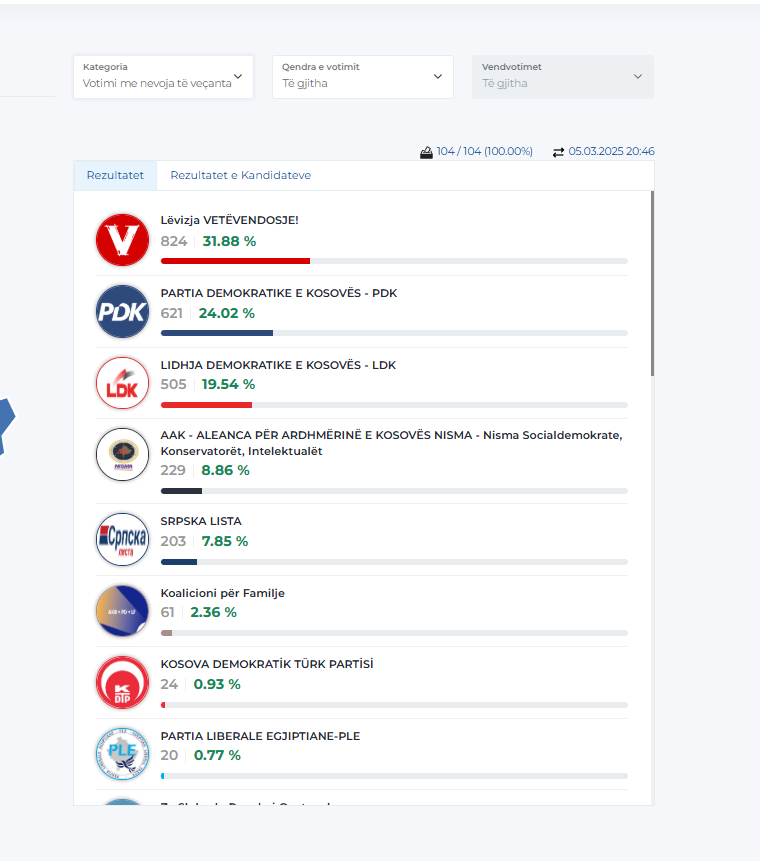Click LIDHJA DEMOKRATIKE E KOSOVËS - LDK name
This screenshot has width=760, height=861.
tap(278, 365)
